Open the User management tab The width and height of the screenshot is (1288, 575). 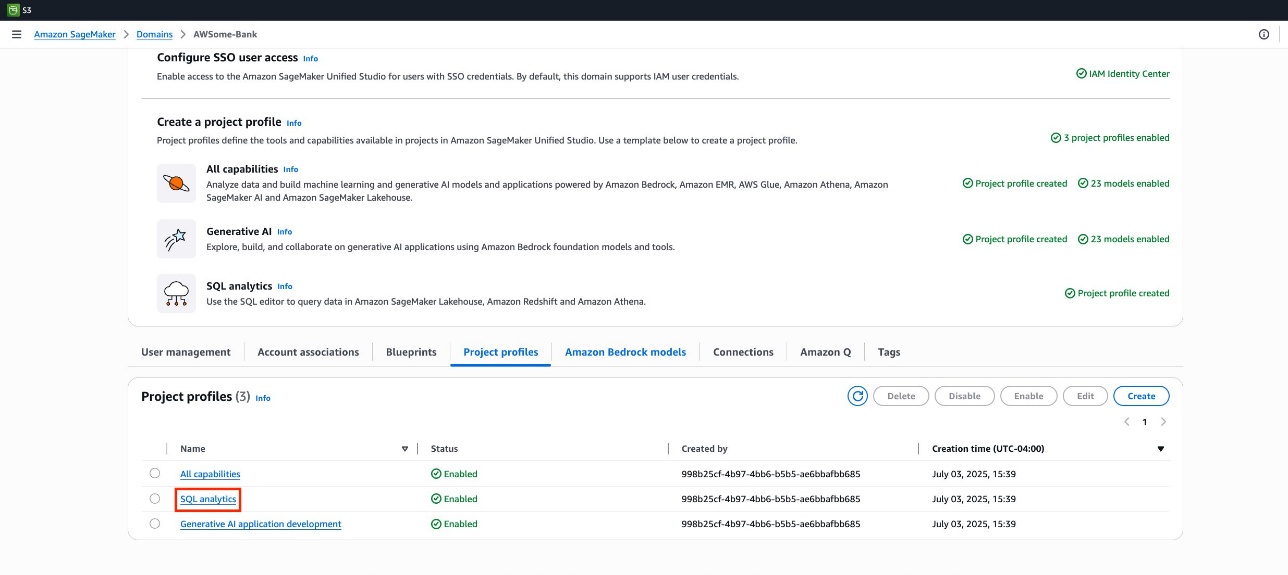coord(186,352)
